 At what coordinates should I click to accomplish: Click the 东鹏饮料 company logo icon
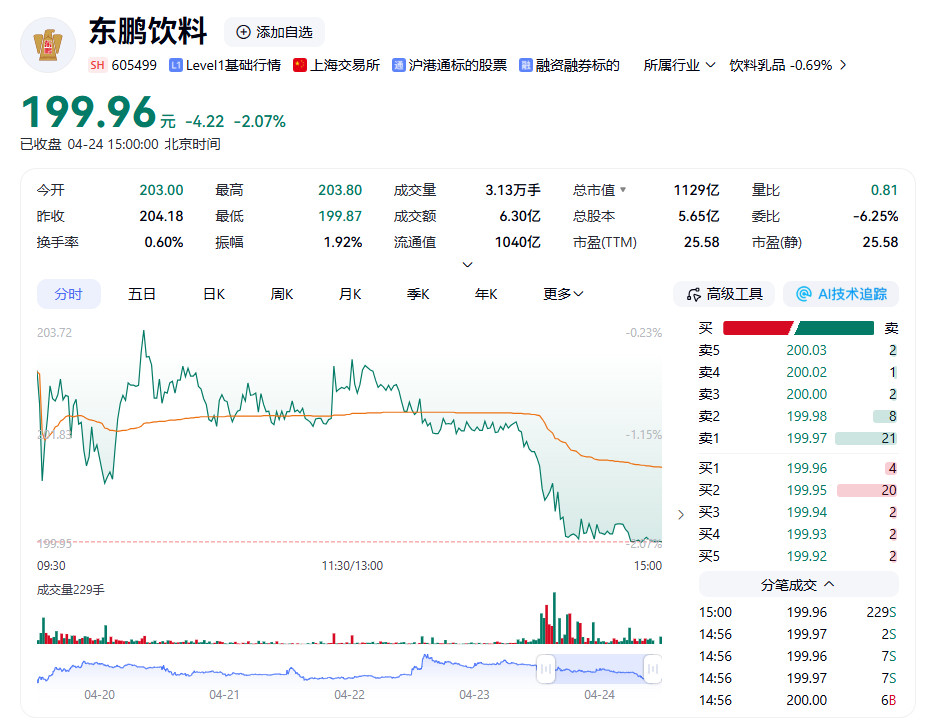click(x=48, y=44)
